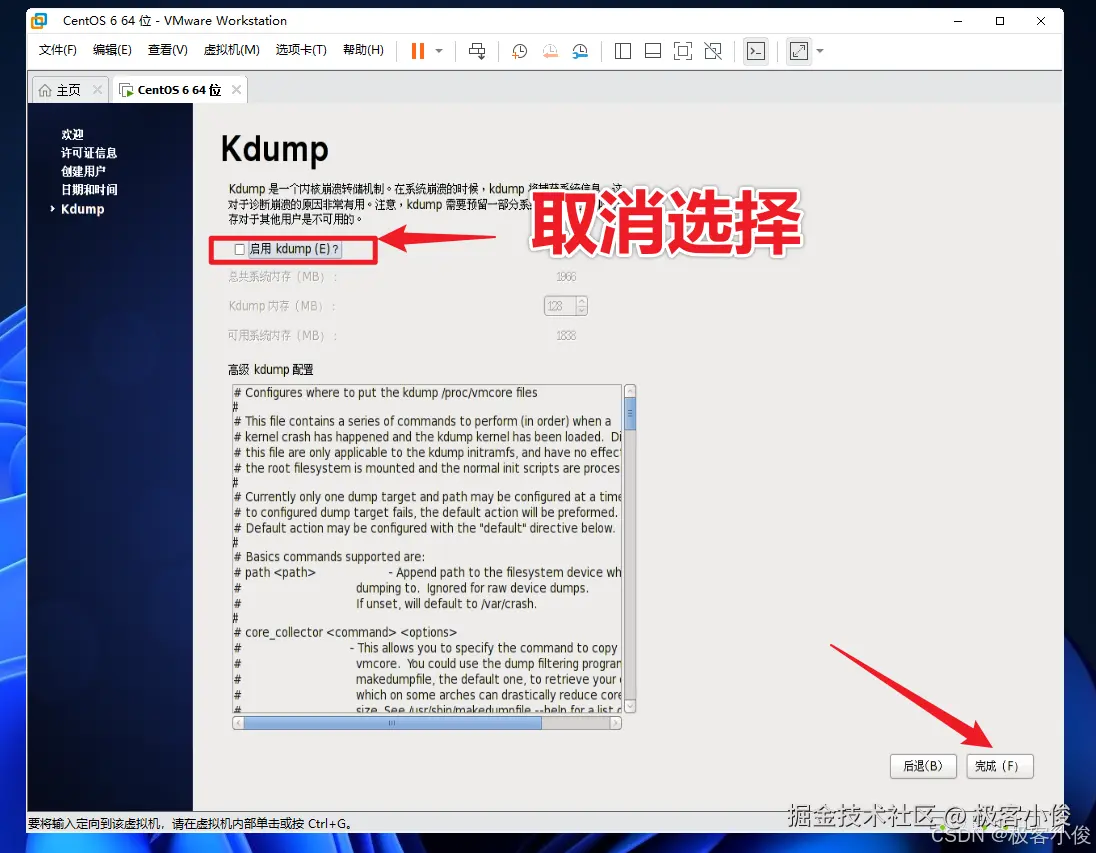Click the send Ctrl+Alt+Del icon
This screenshot has width=1096, height=853.
pos(477,51)
